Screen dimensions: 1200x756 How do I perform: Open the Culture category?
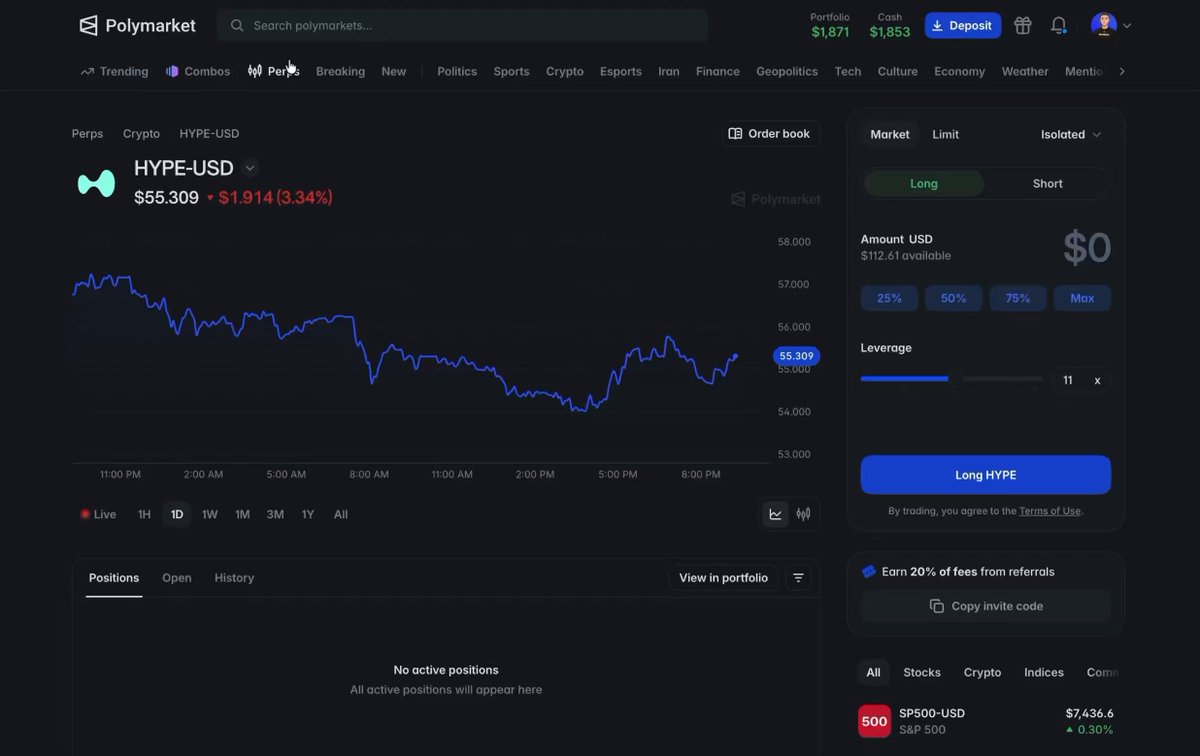tap(898, 71)
